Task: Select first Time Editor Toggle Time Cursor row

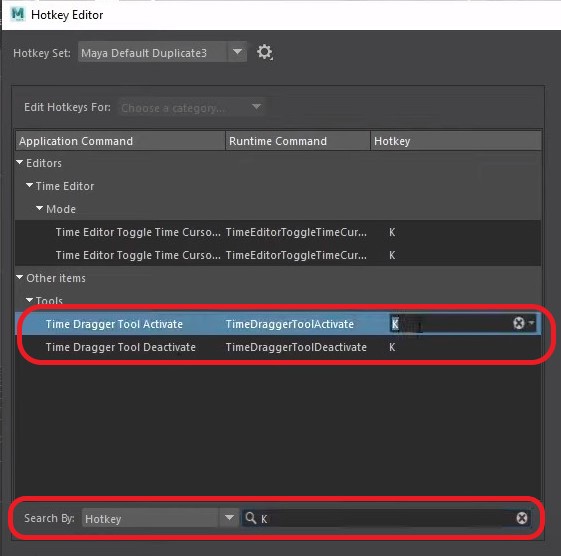Action: [x=278, y=232]
